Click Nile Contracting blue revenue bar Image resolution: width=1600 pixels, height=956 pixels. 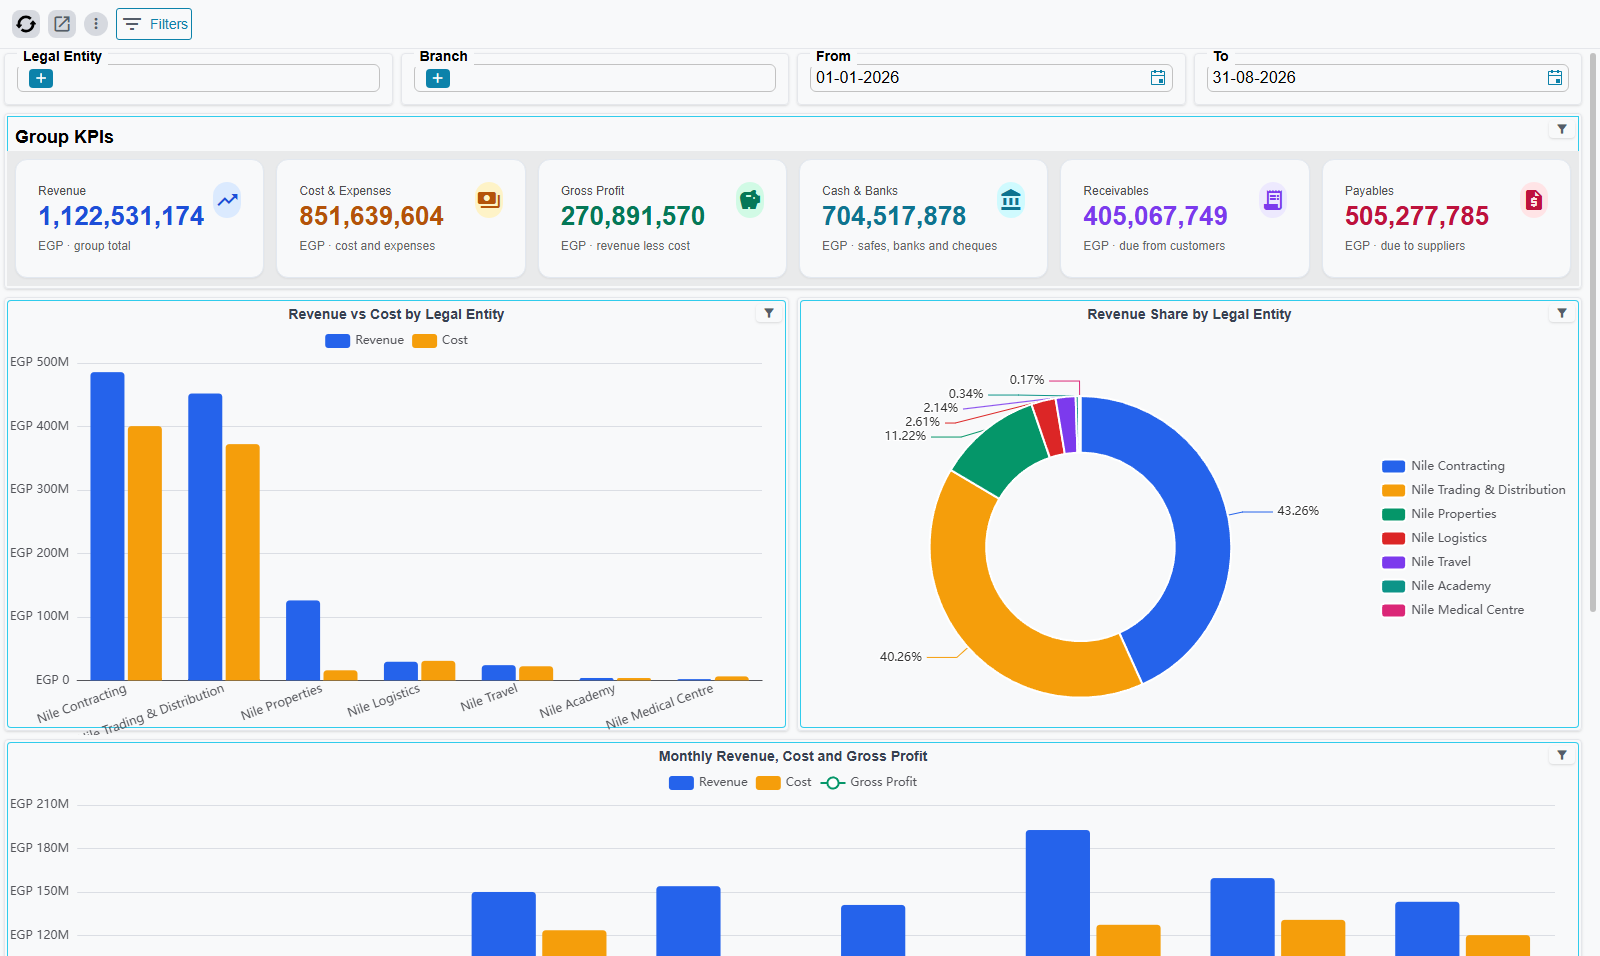click(x=107, y=526)
